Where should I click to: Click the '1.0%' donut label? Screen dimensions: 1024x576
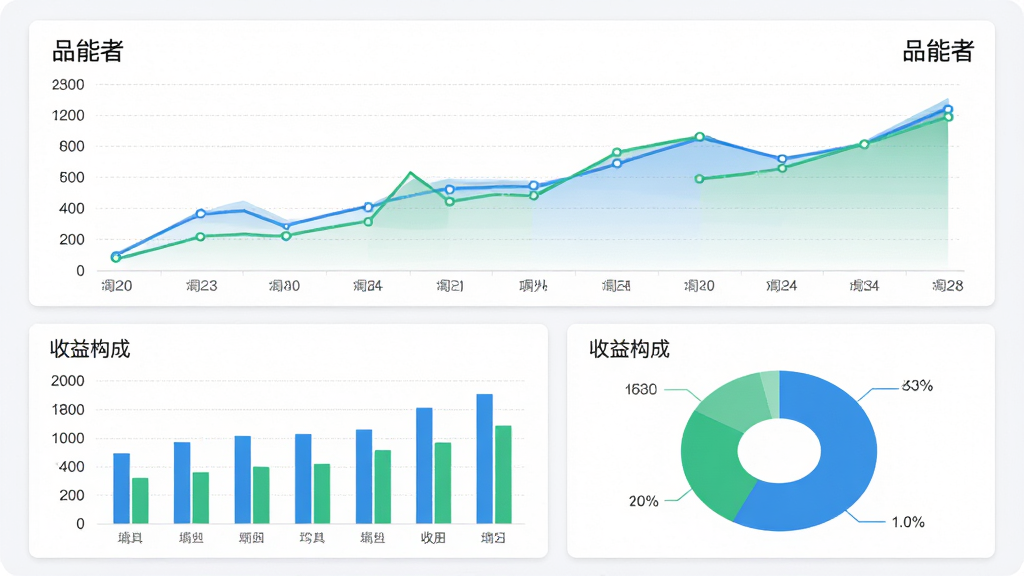[x=908, y=522]
